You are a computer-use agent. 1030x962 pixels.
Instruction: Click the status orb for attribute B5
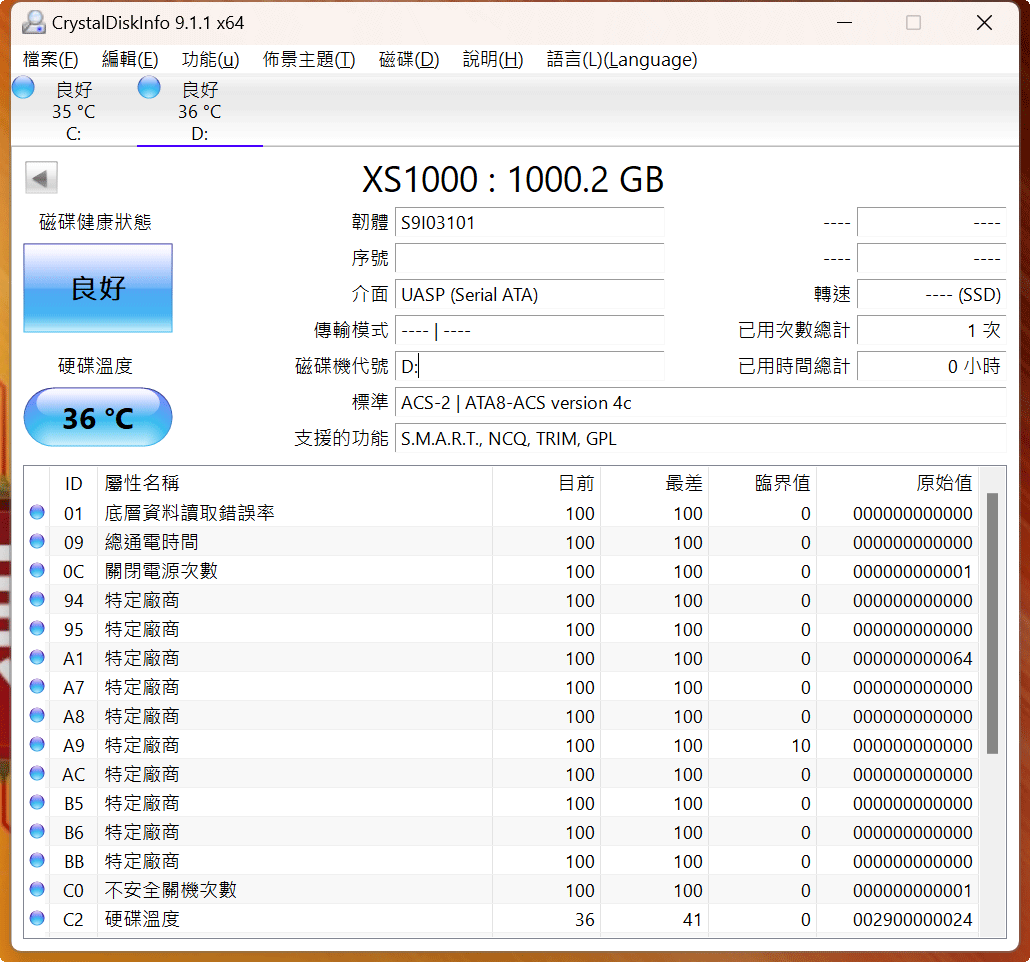point(37,802)
